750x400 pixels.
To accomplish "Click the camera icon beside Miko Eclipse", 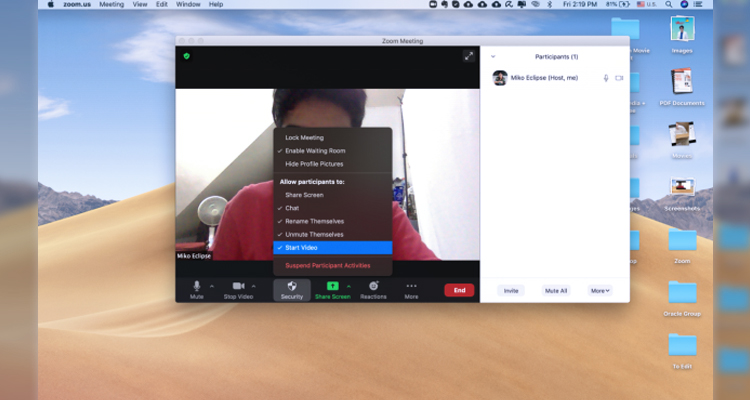I will tap(619, 78).
